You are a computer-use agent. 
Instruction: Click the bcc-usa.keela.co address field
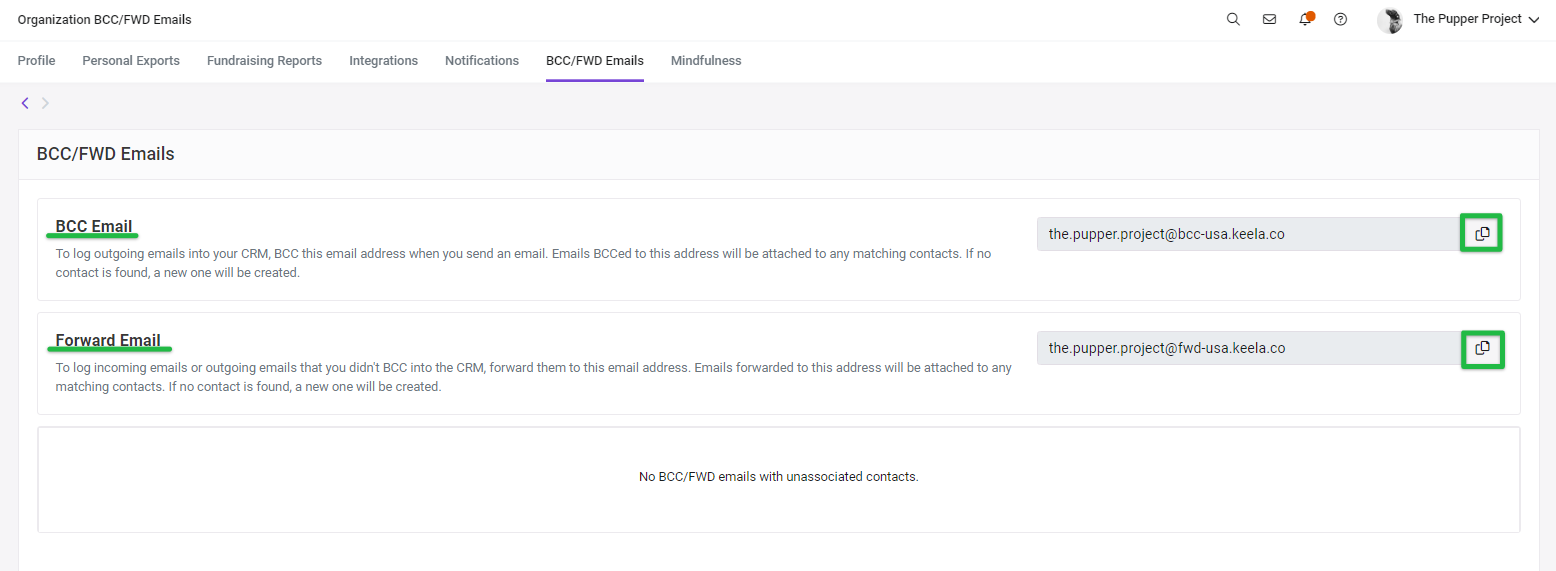1250,234
